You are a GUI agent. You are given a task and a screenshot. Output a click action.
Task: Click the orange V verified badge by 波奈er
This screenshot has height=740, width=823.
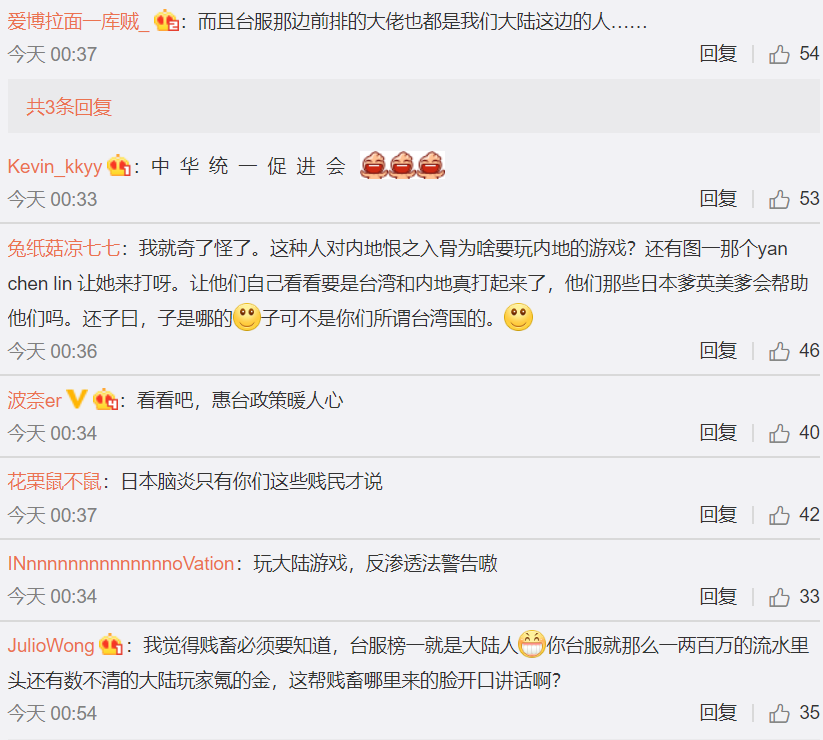coord(77,399)
